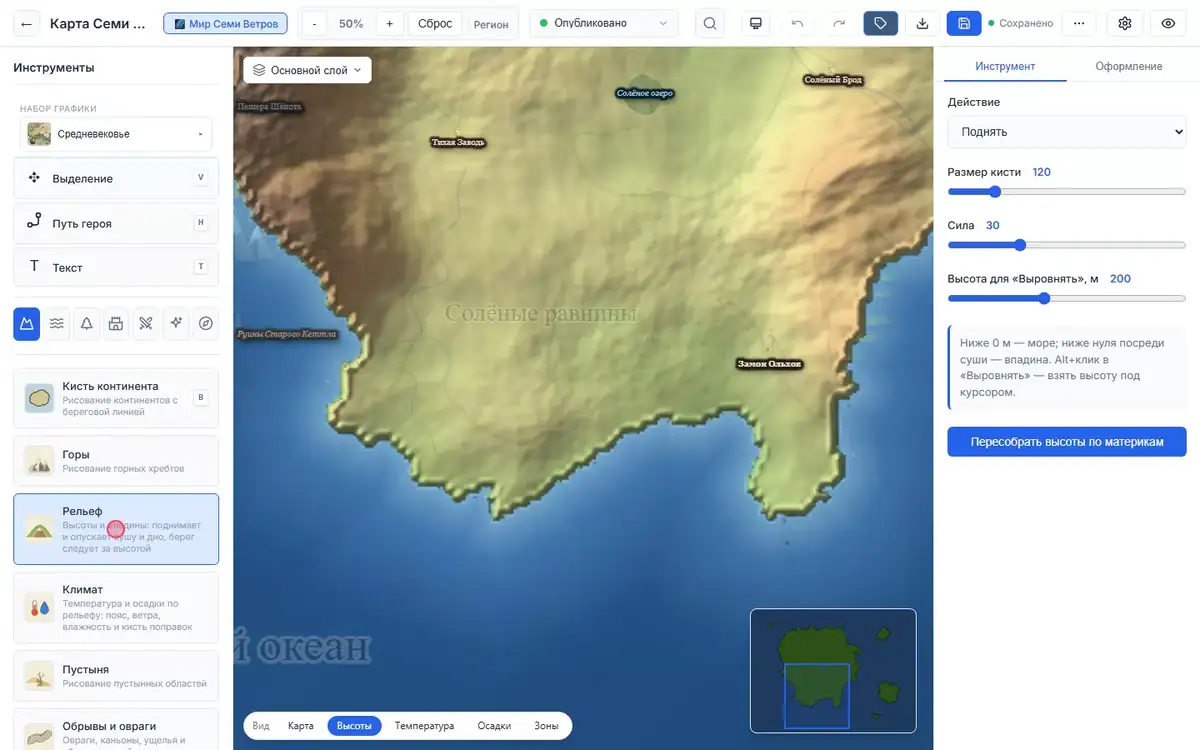The image size is (1200, 750).
Task: Click the Замок Ольхов map label
Action: [769, 364]
